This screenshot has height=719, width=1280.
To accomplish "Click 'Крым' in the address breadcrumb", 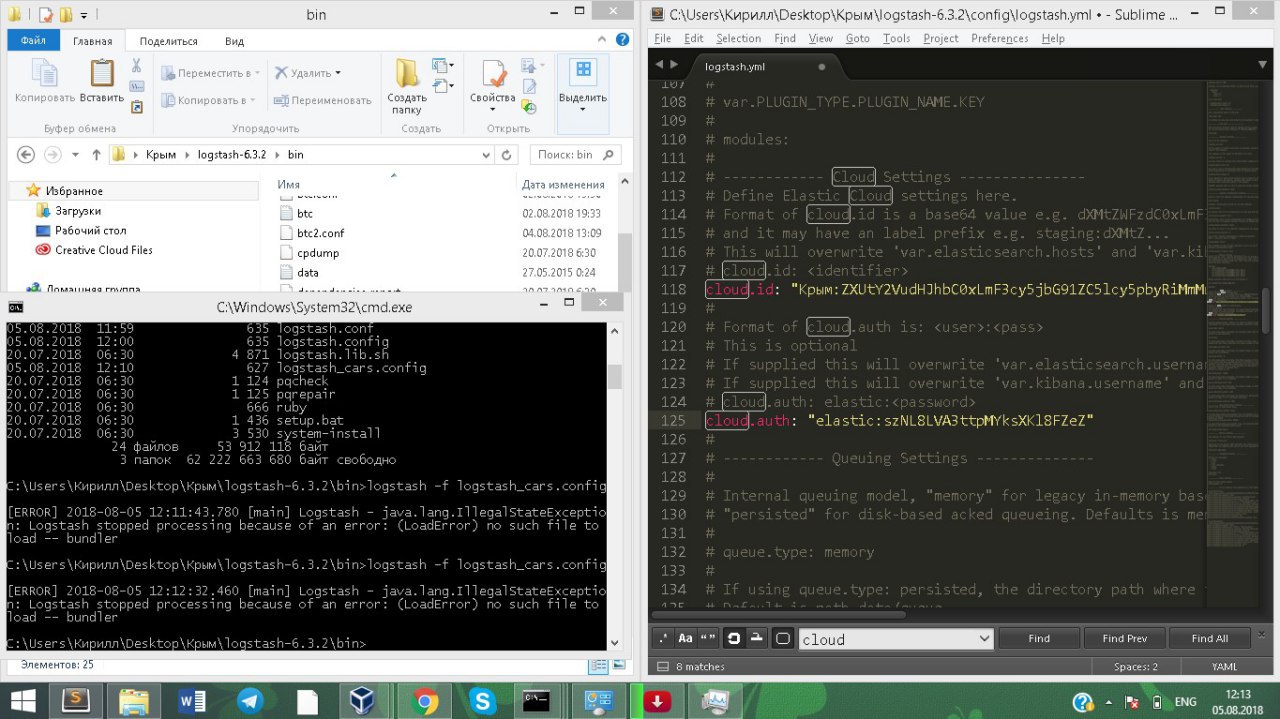I will pyautogui.click(x=160, y=155).
